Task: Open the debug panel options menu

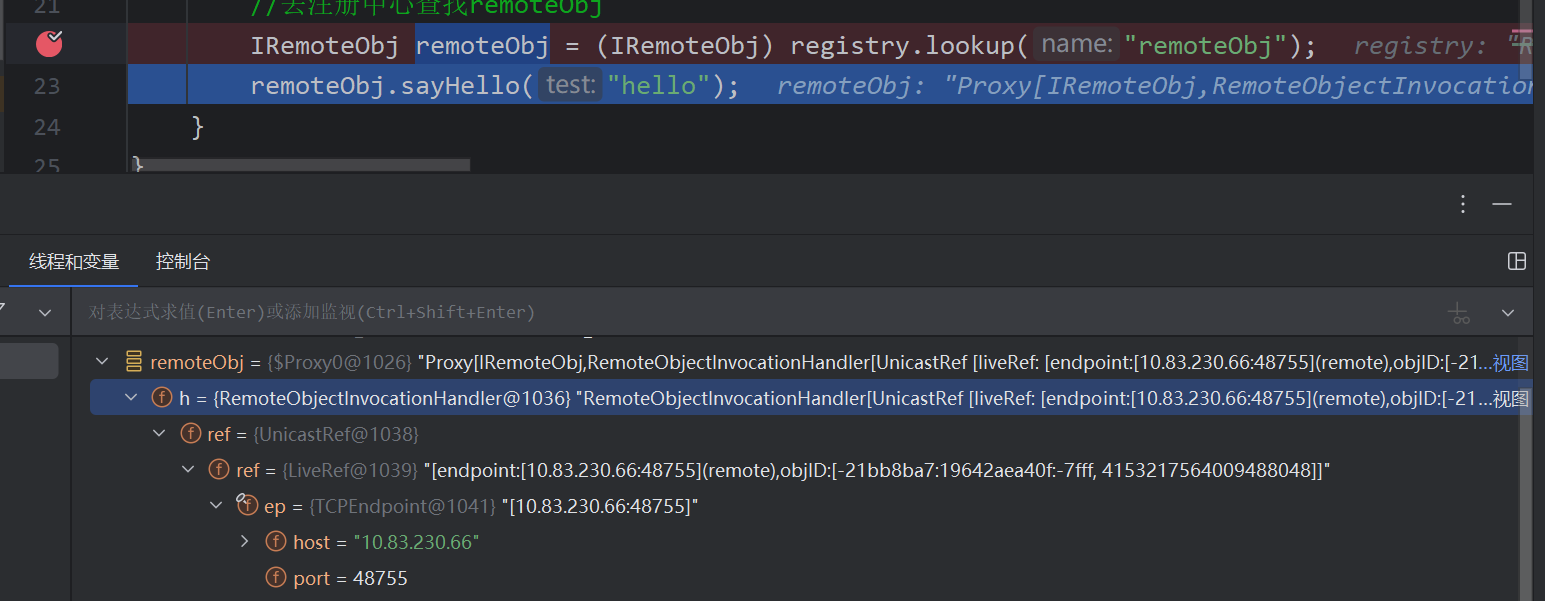Action: click(1463, 204)
